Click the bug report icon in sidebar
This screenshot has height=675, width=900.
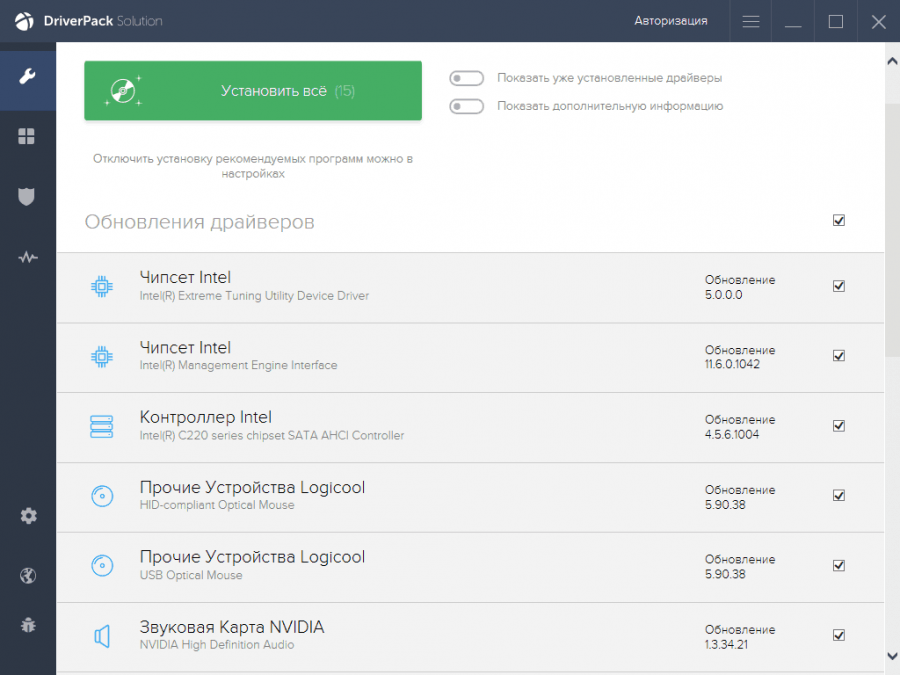click(x=28, y=625)
